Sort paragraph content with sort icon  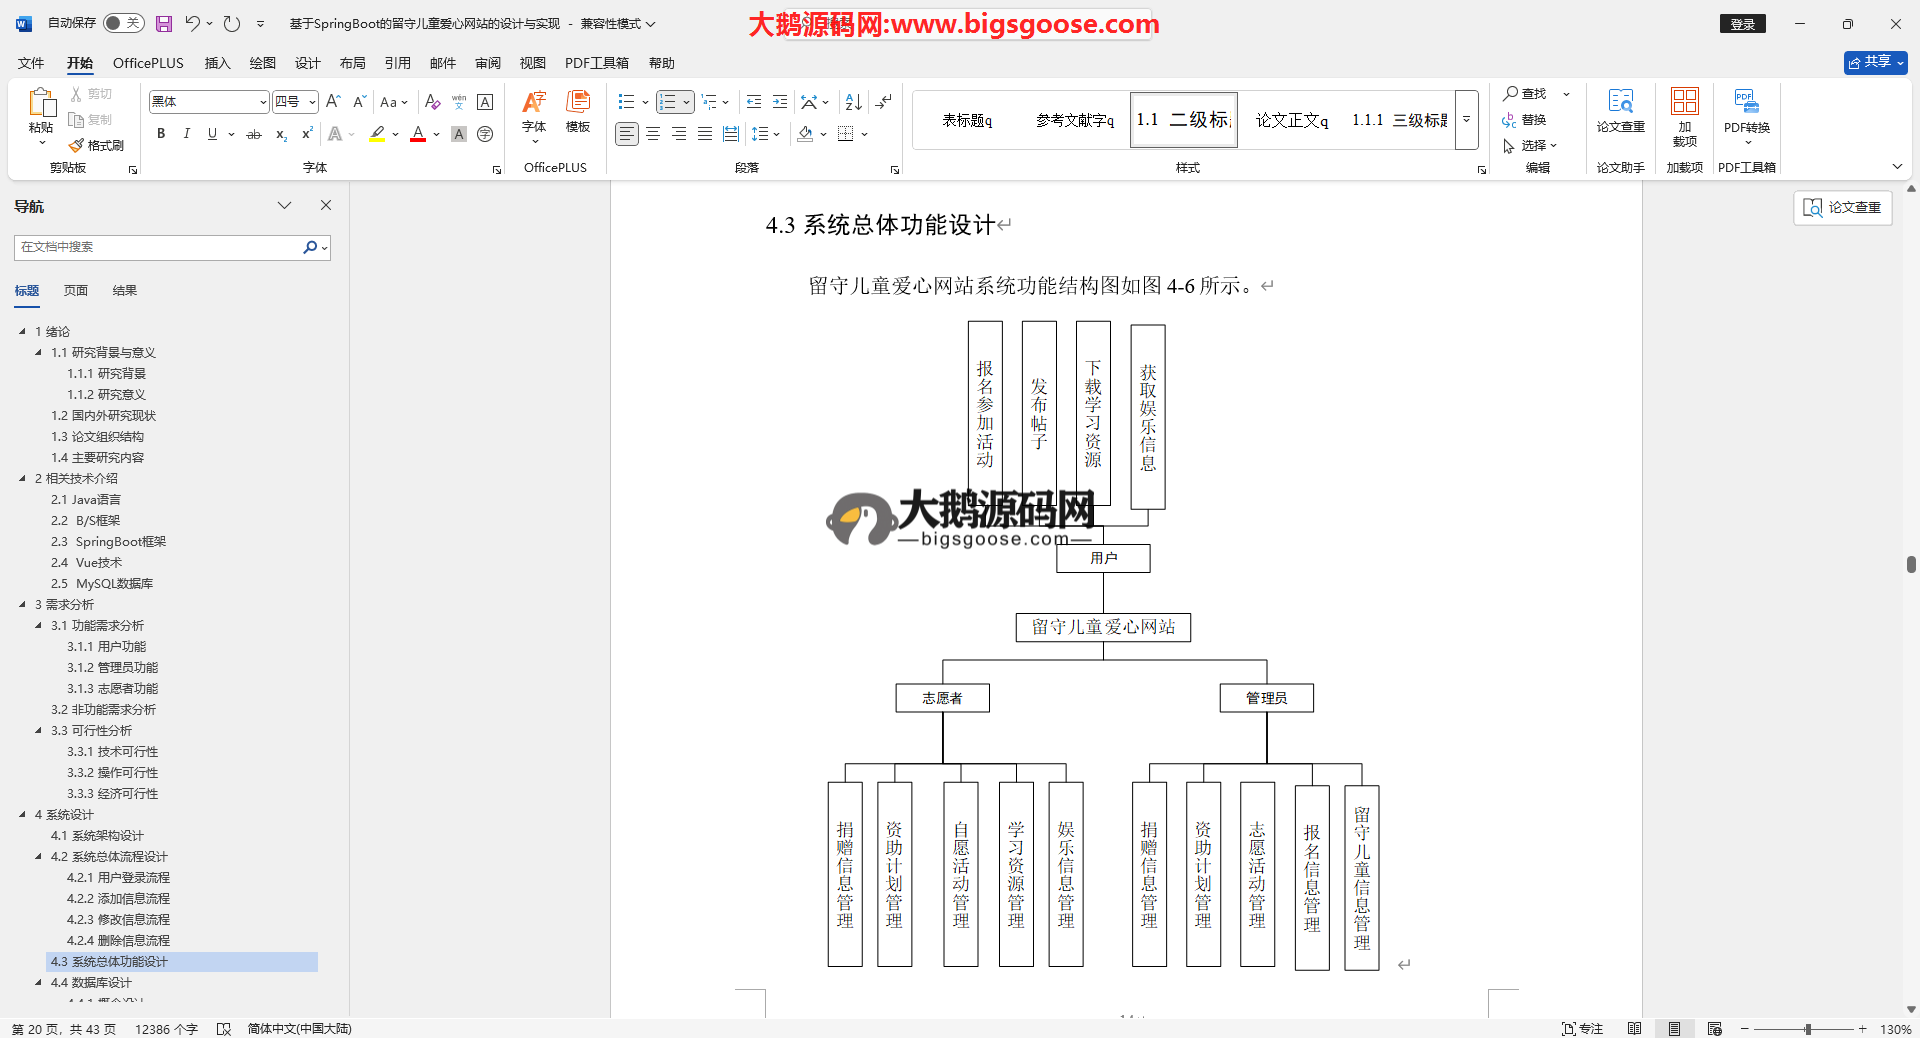coord(853,102)
